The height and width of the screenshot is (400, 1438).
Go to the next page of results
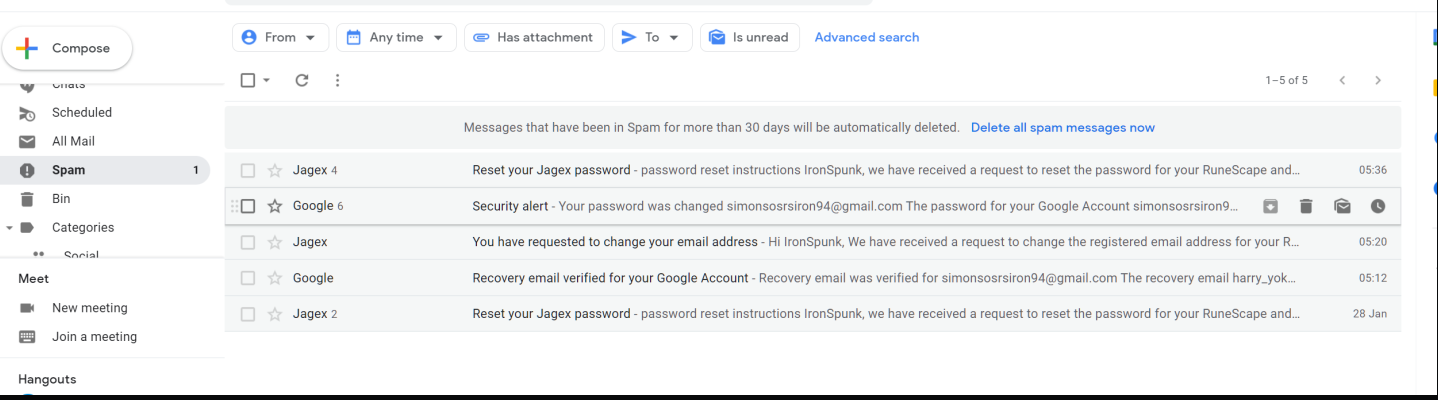(x=1378, y=80)
